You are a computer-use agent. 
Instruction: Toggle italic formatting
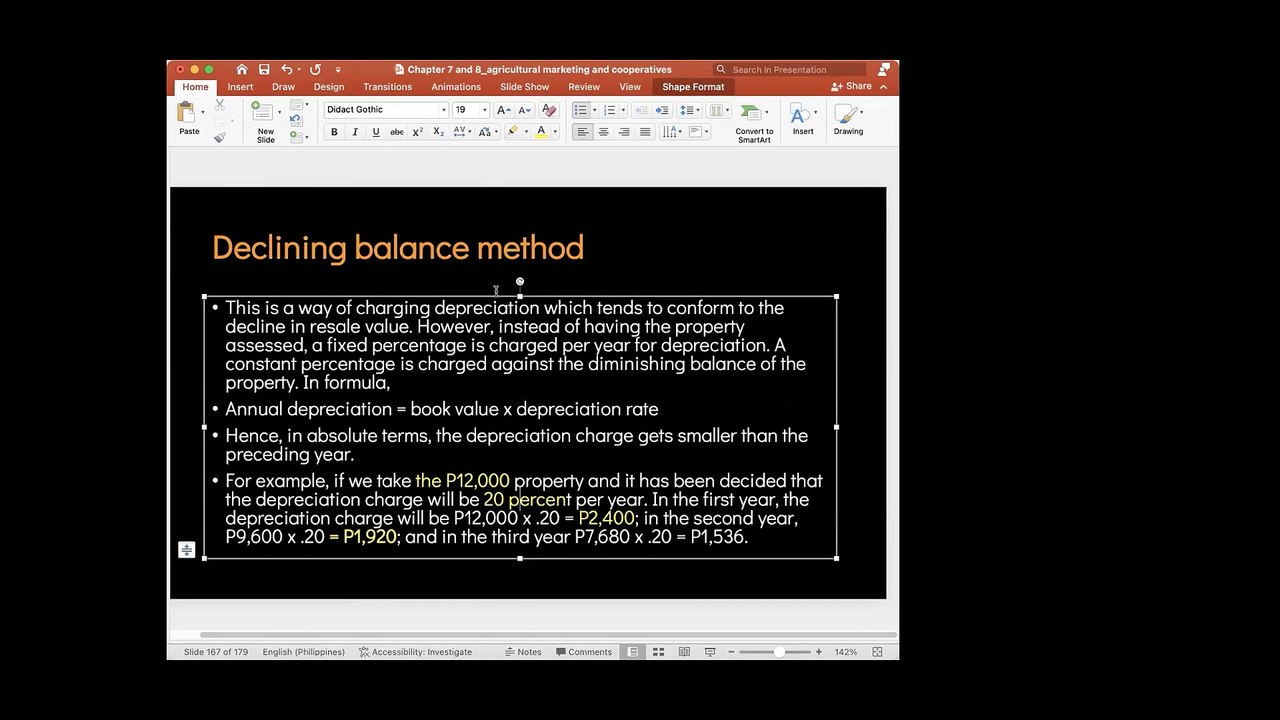(355, 132)
